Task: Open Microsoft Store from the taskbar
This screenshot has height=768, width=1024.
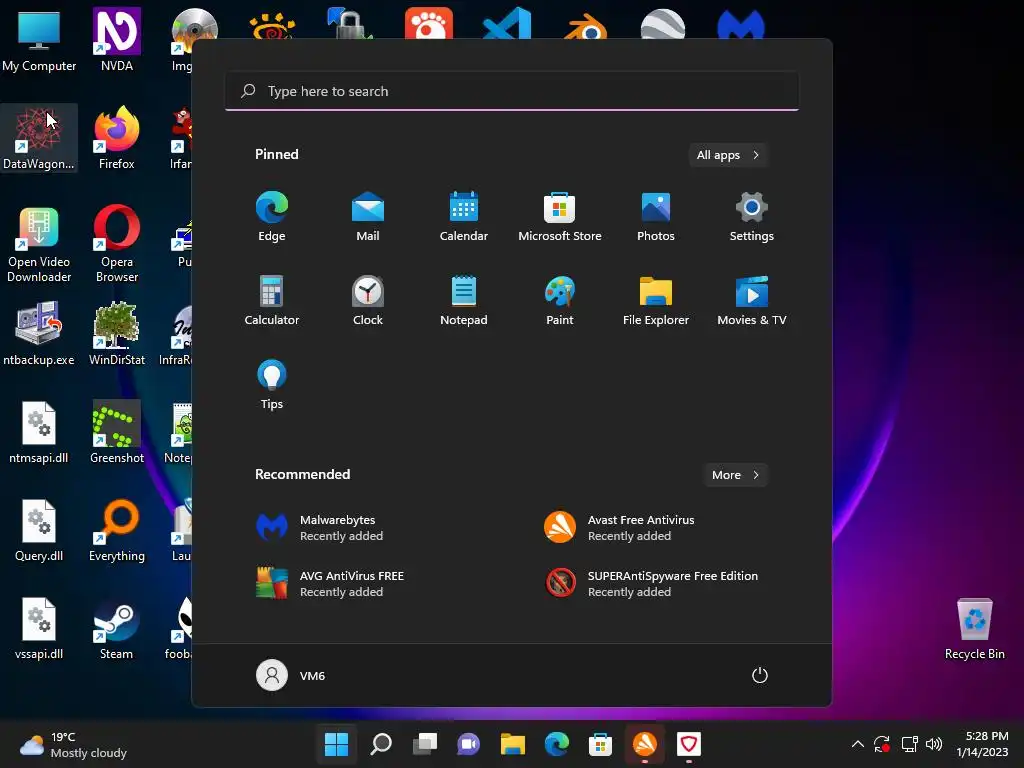Action: pyautogui.click(x=600, y=744)
